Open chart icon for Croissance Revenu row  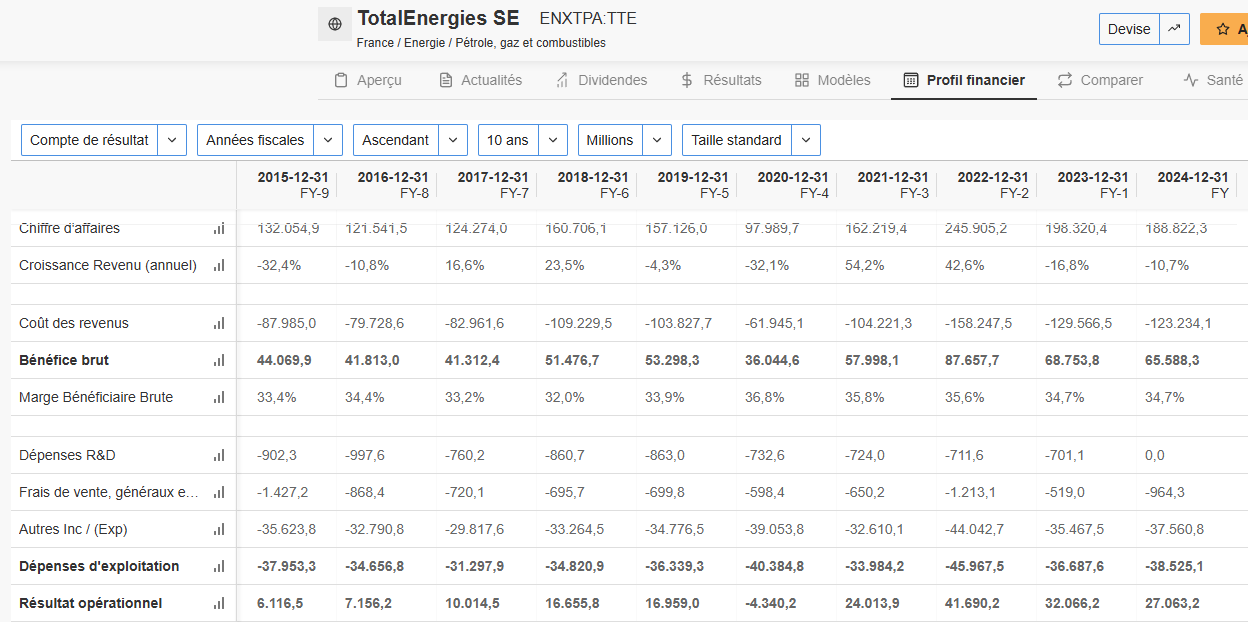[218, 265]
